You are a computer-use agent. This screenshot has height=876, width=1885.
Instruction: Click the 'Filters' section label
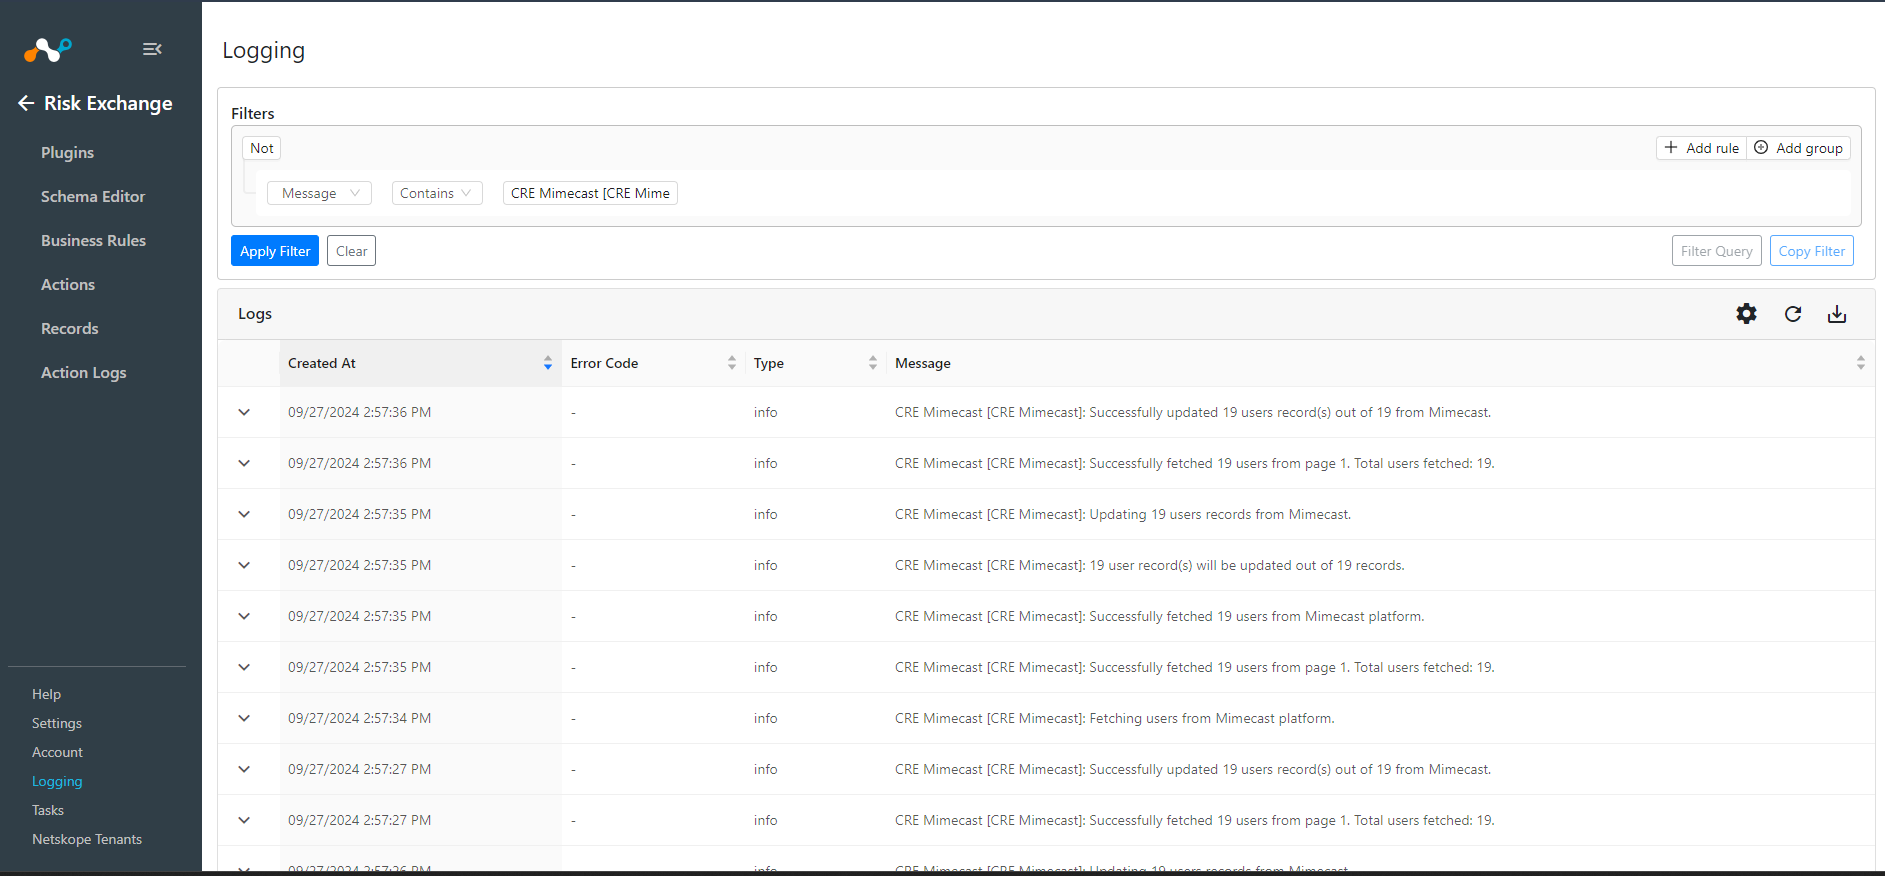pos(253,113)
